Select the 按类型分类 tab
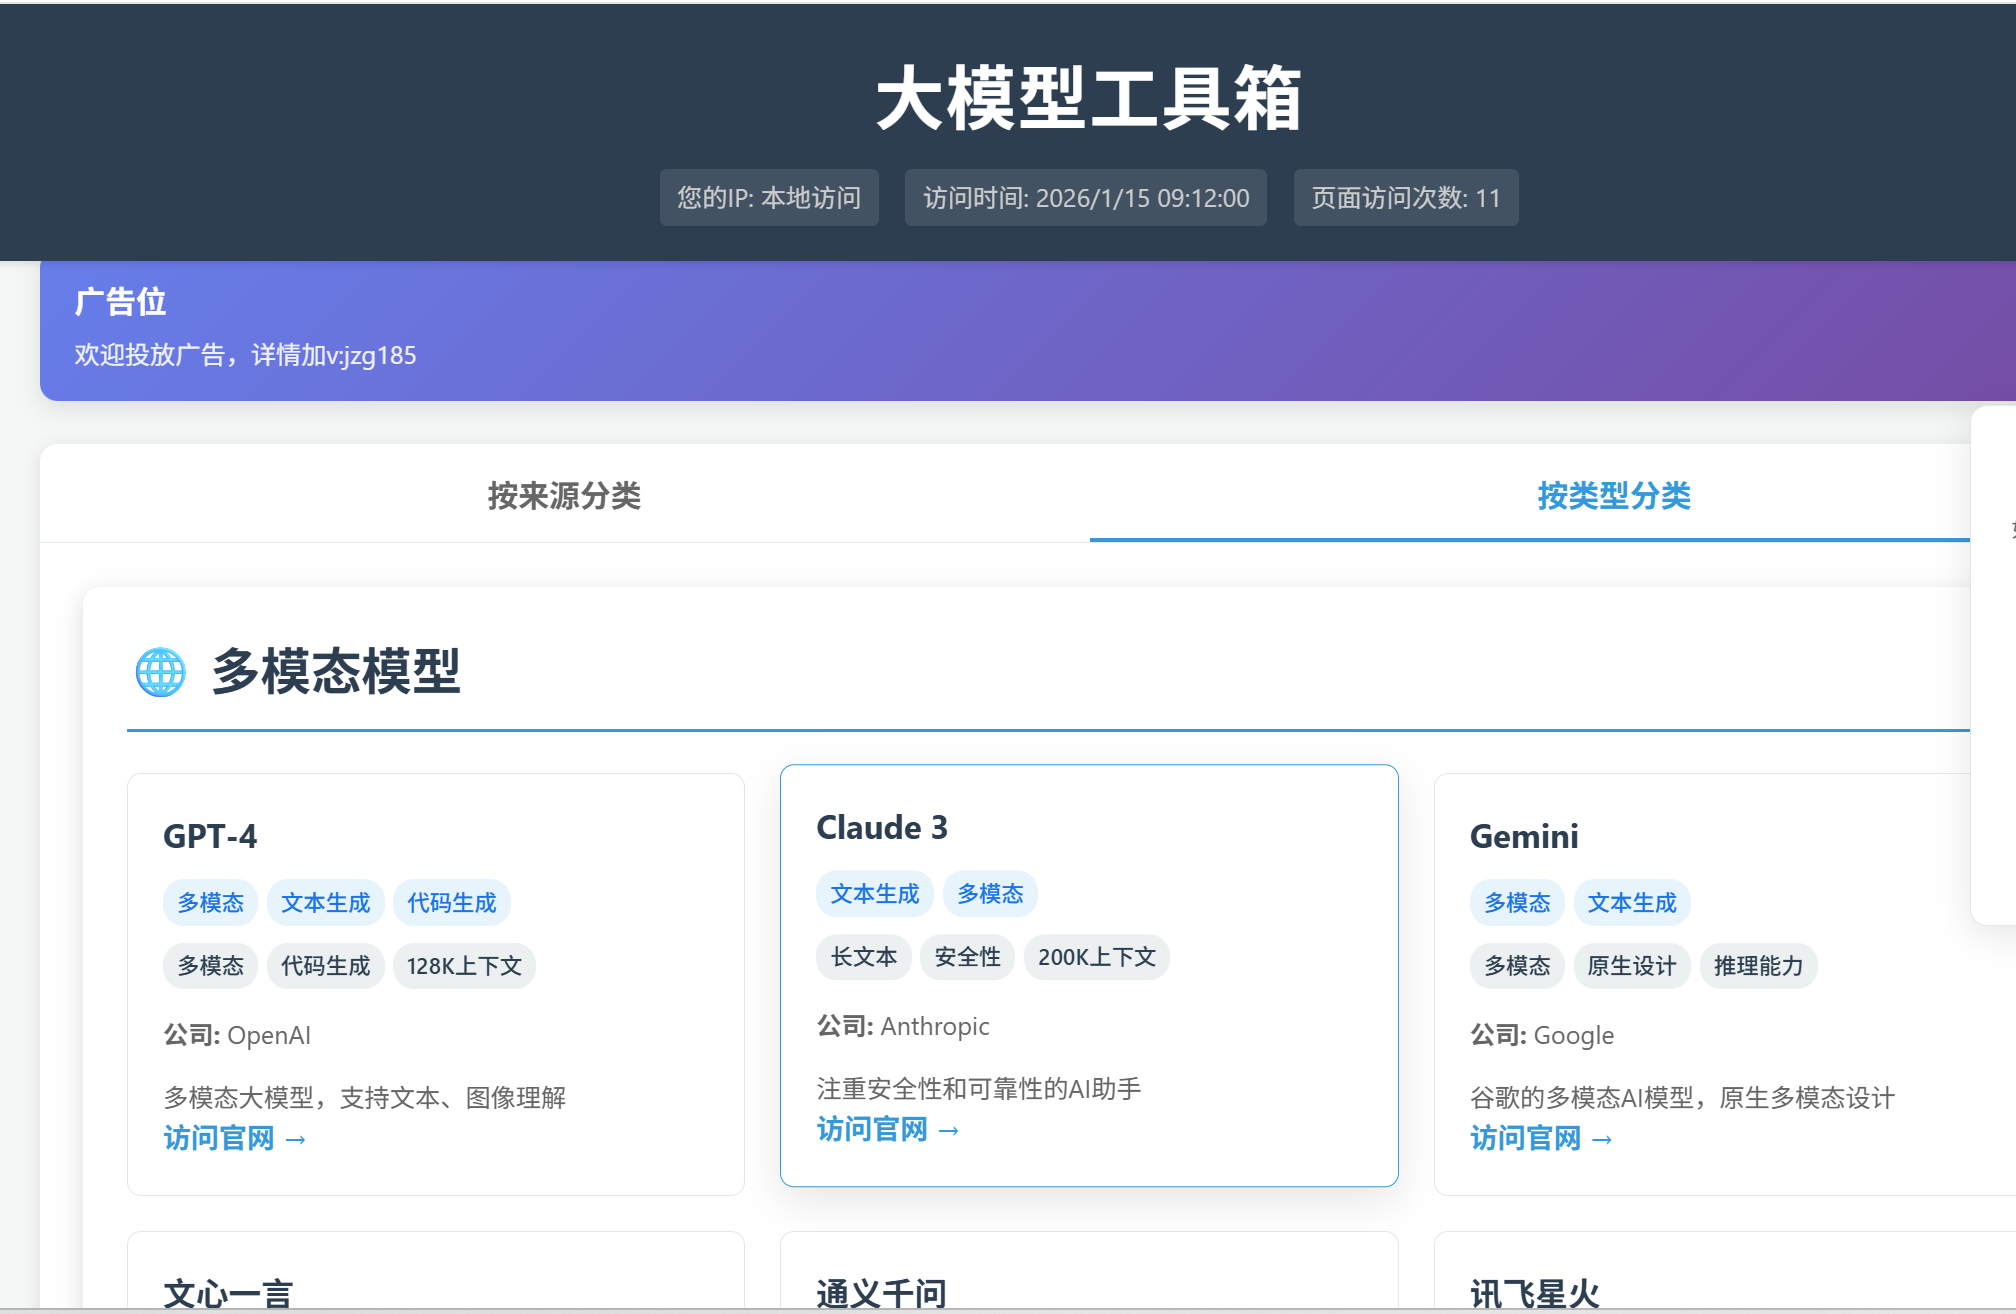This screenshot has width=2016, height=1314. pos(1613,495)
